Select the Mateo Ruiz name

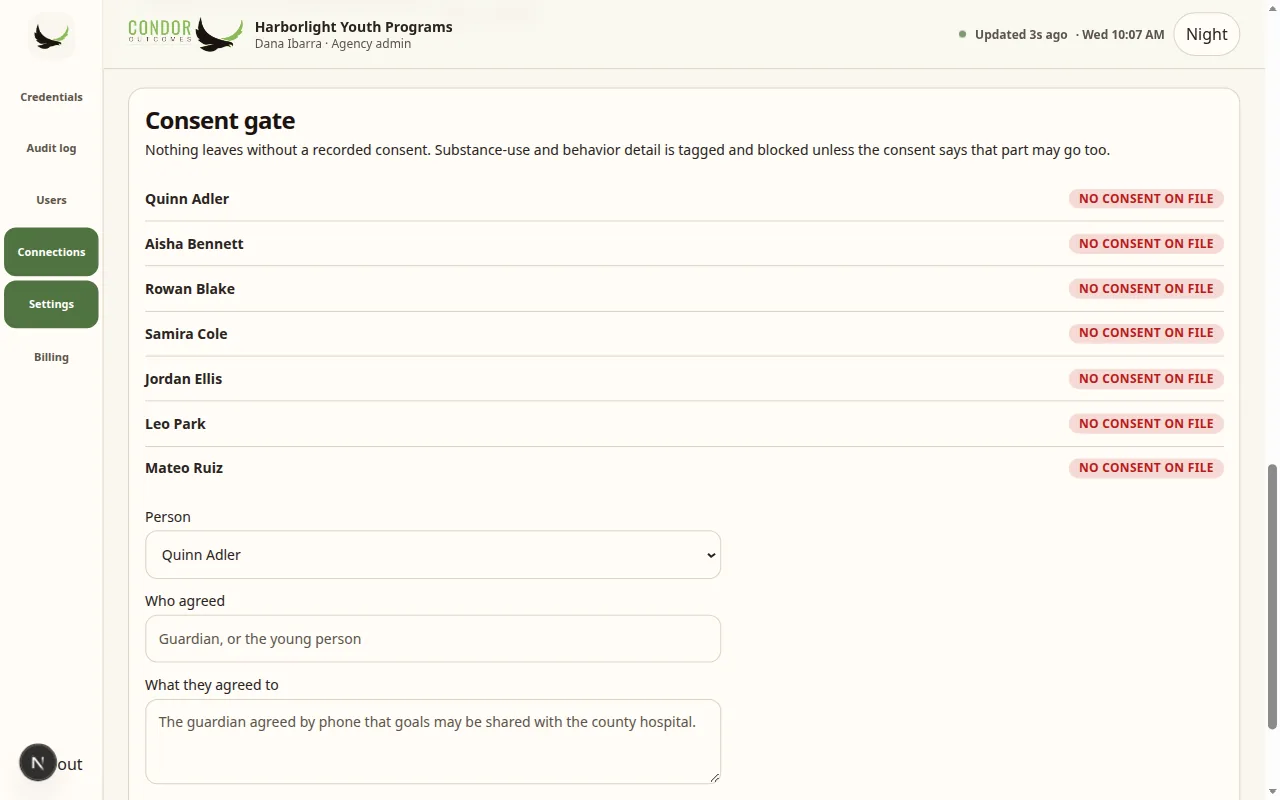coord(184,468)
